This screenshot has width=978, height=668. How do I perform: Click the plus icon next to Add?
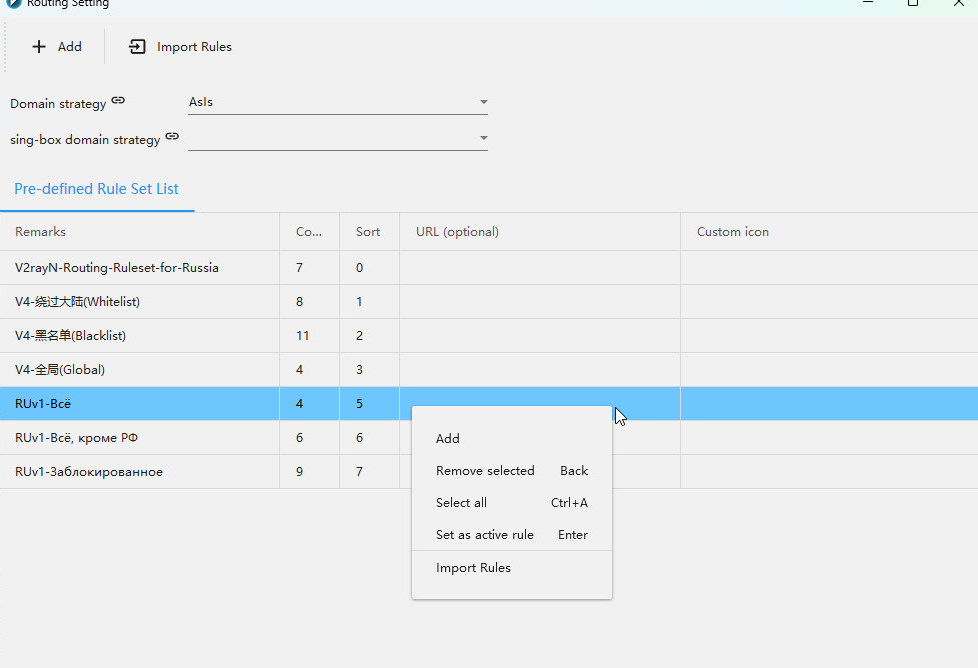39,47
